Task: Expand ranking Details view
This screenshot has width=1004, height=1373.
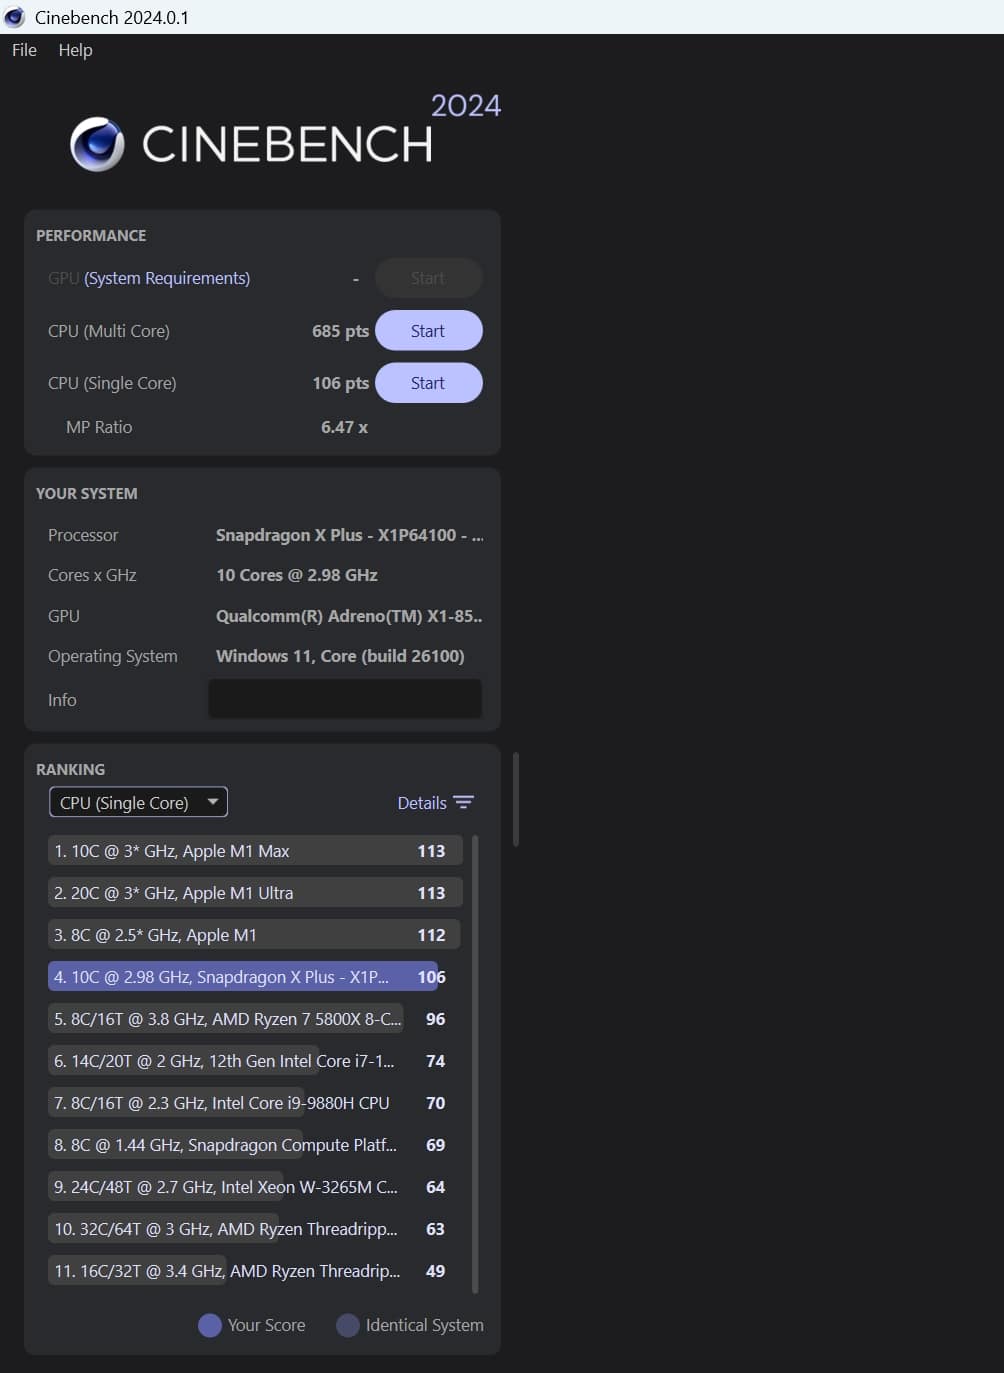Action: tap(422, 803)
